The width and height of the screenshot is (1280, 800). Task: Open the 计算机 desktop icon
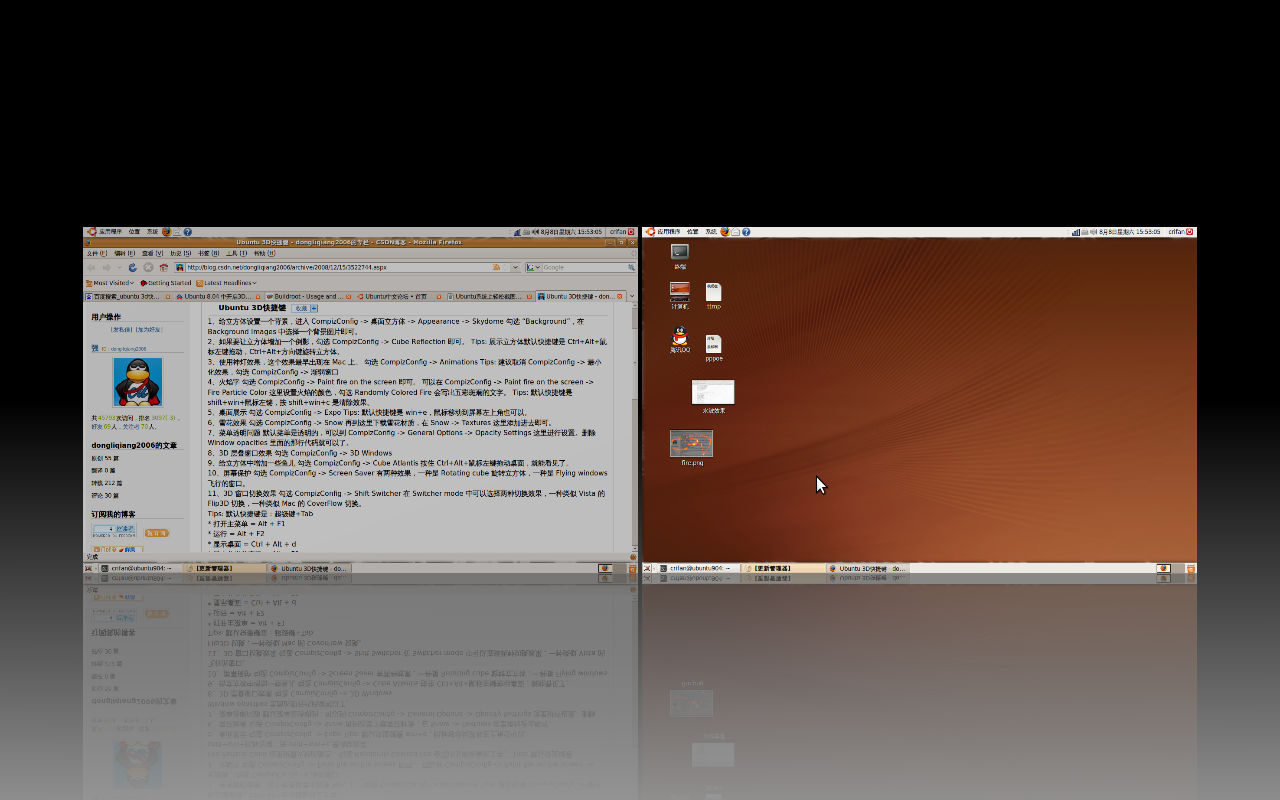click(x=680, y=295)
